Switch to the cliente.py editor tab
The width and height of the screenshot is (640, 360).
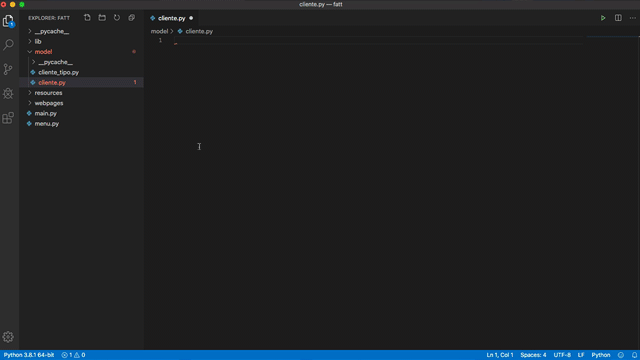[x=172, y=18]
